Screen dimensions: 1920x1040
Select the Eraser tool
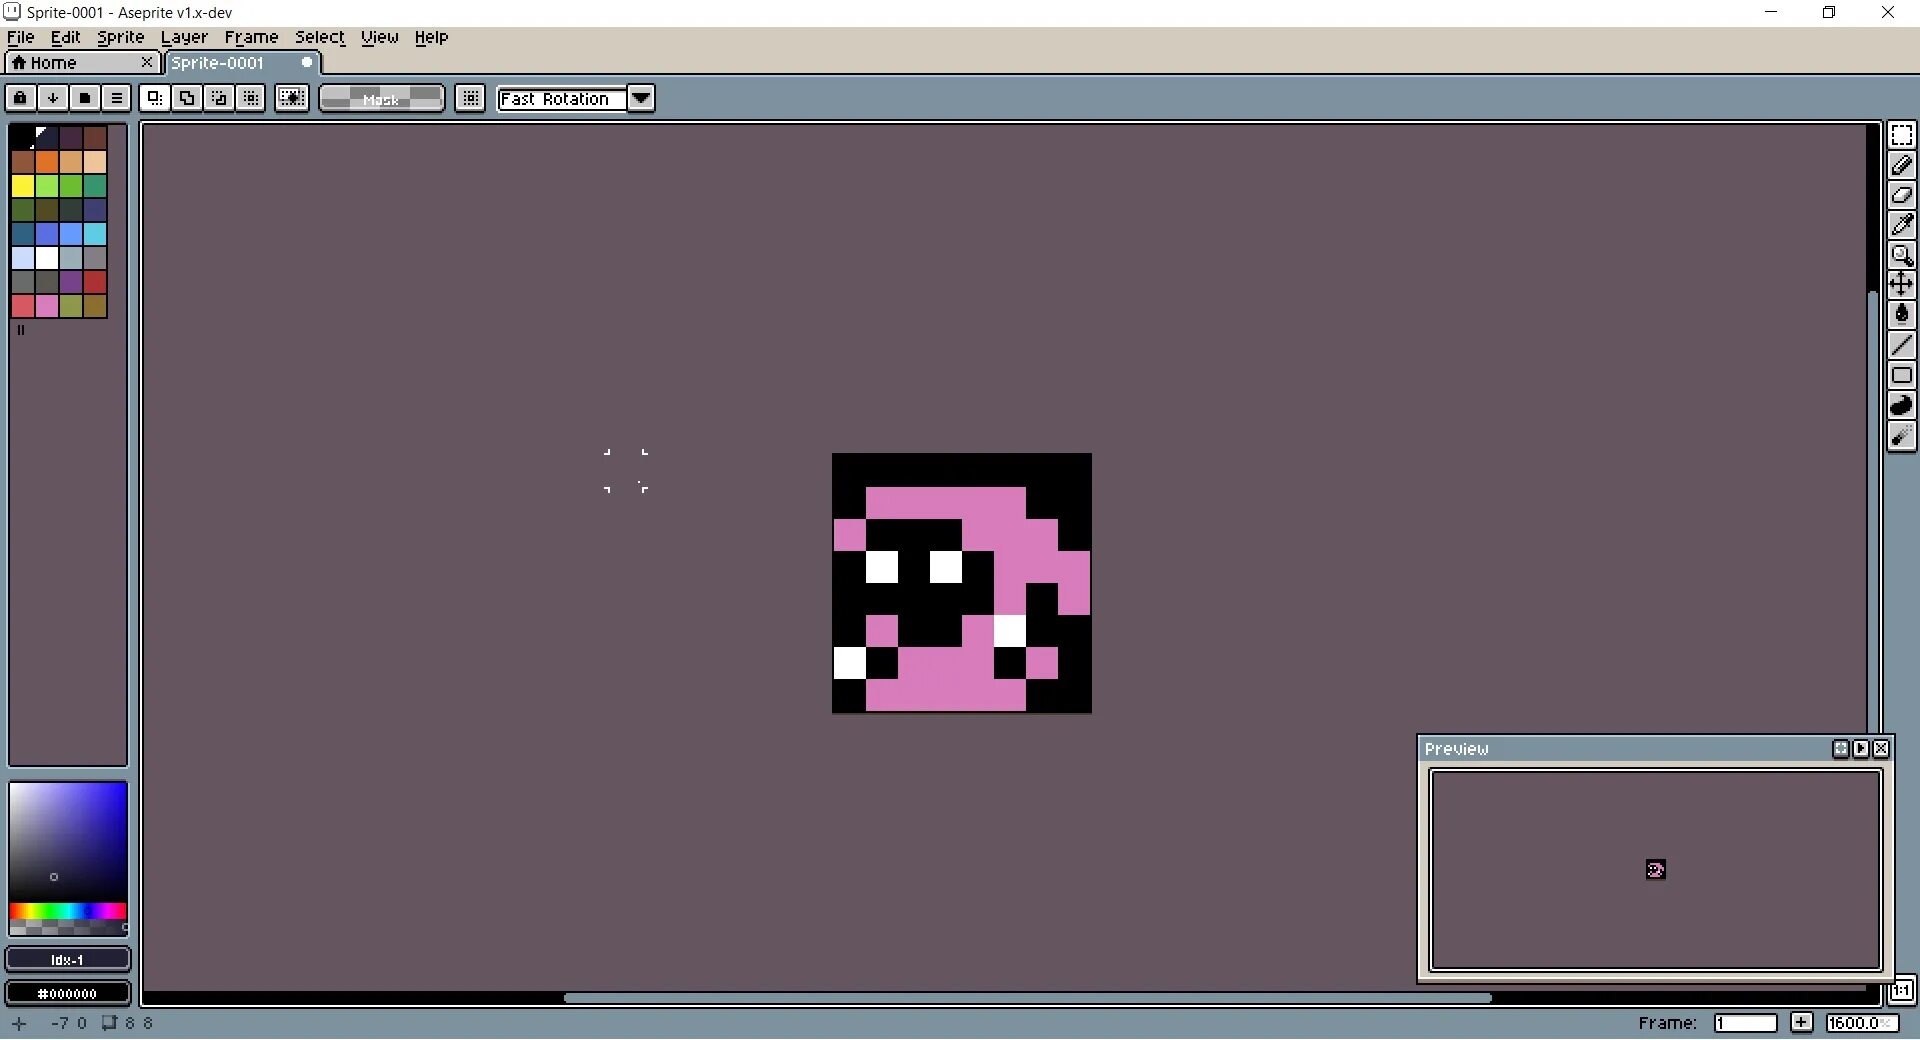coord(1901,195)
